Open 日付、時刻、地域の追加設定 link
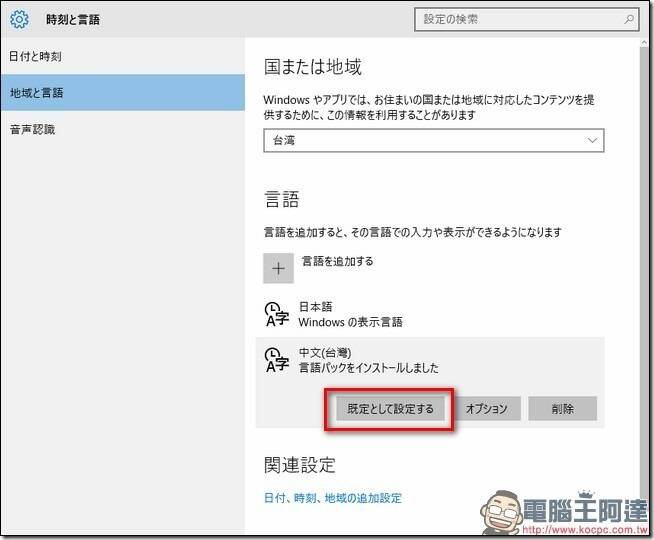 click(333, 498)
